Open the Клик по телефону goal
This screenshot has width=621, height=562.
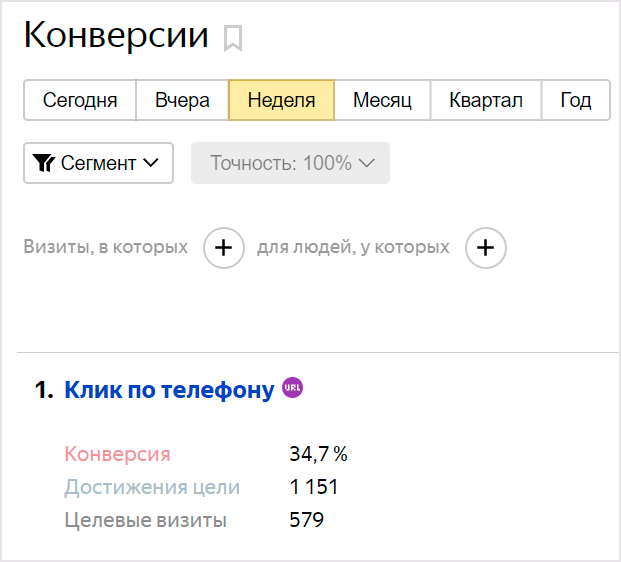click(169, 390)
